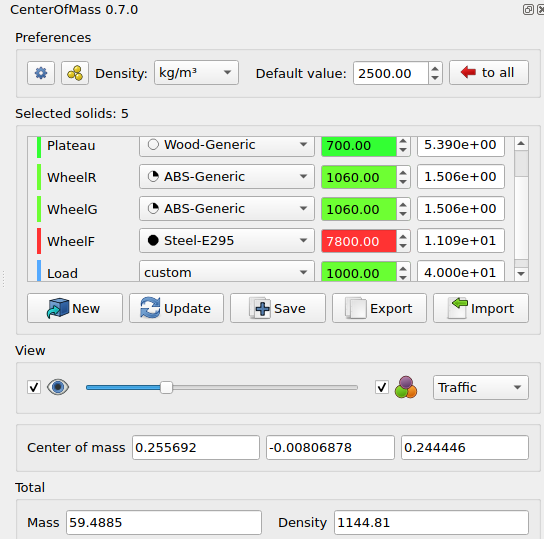Image resolution: width=544 pixels, height=539 pixels.
Task: Open WheelG's ABS-Generic material dropdown
Action: coord(227,209)
